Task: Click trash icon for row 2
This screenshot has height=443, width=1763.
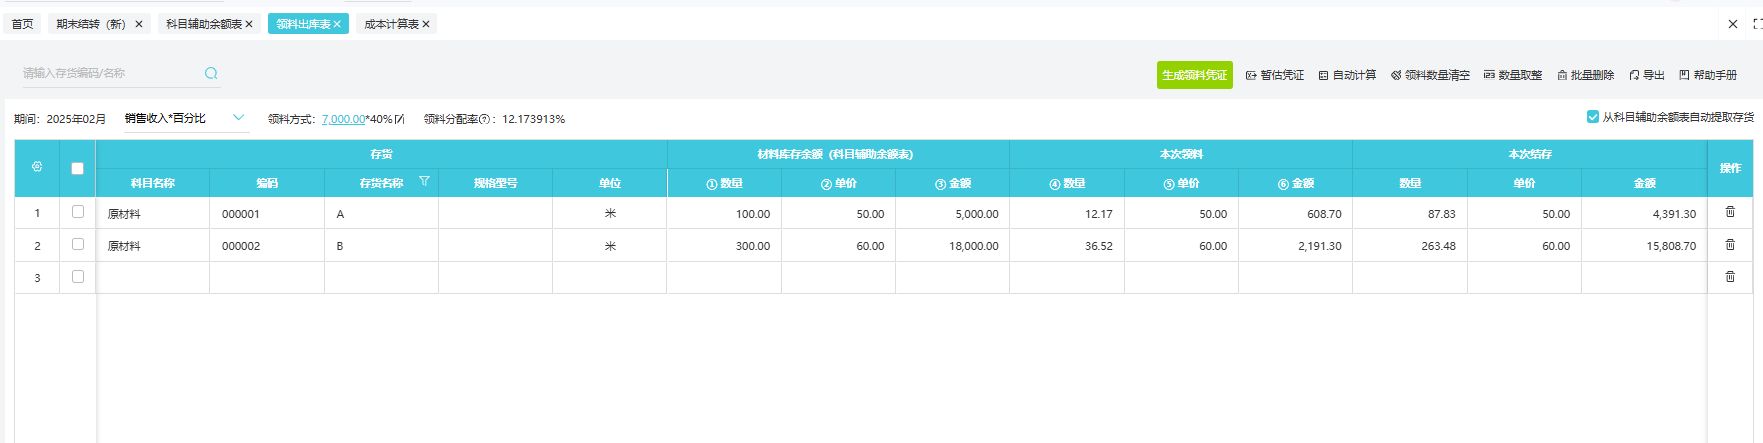Action: click(1730, 245)
